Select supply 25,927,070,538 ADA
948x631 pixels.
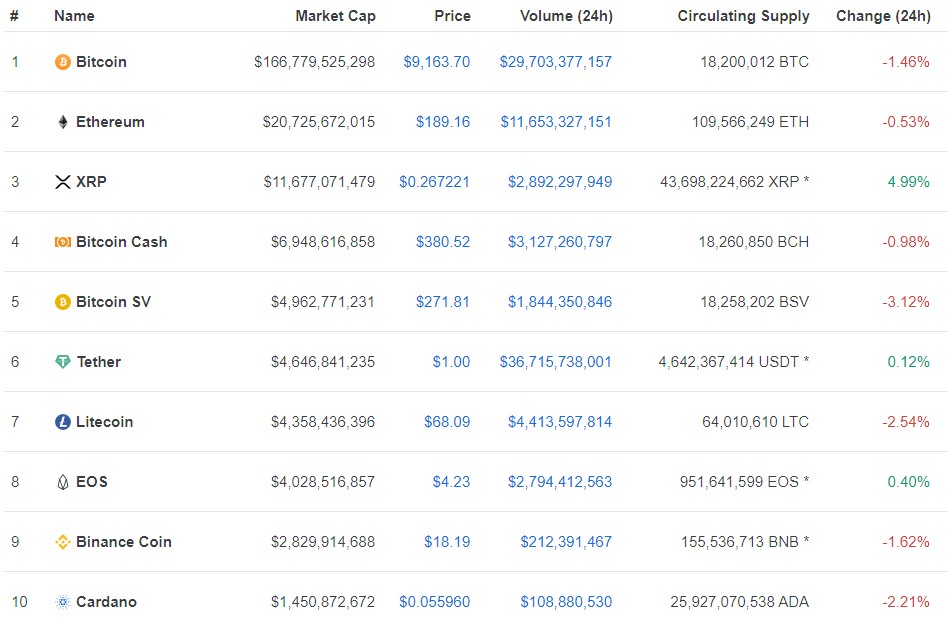pos(739,601)
